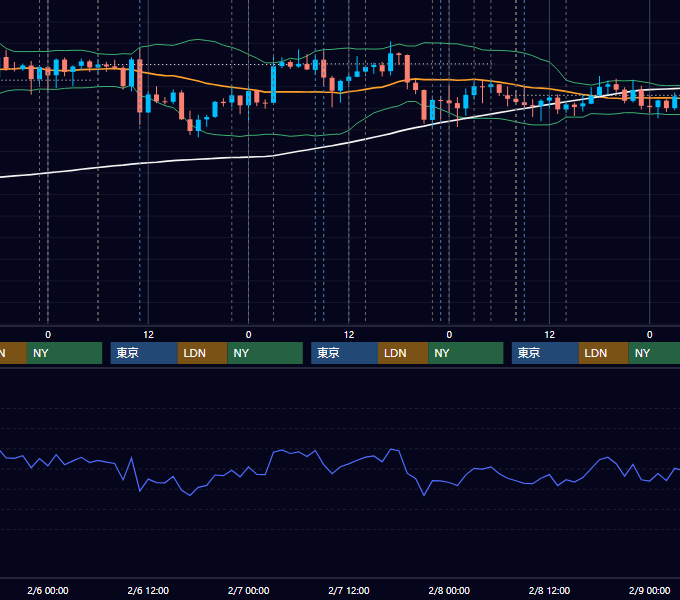The height and width of the screenshot is (600, 680).
Task: Select the NY session block spanning 2/7 00:00
Action: (265, 353)
